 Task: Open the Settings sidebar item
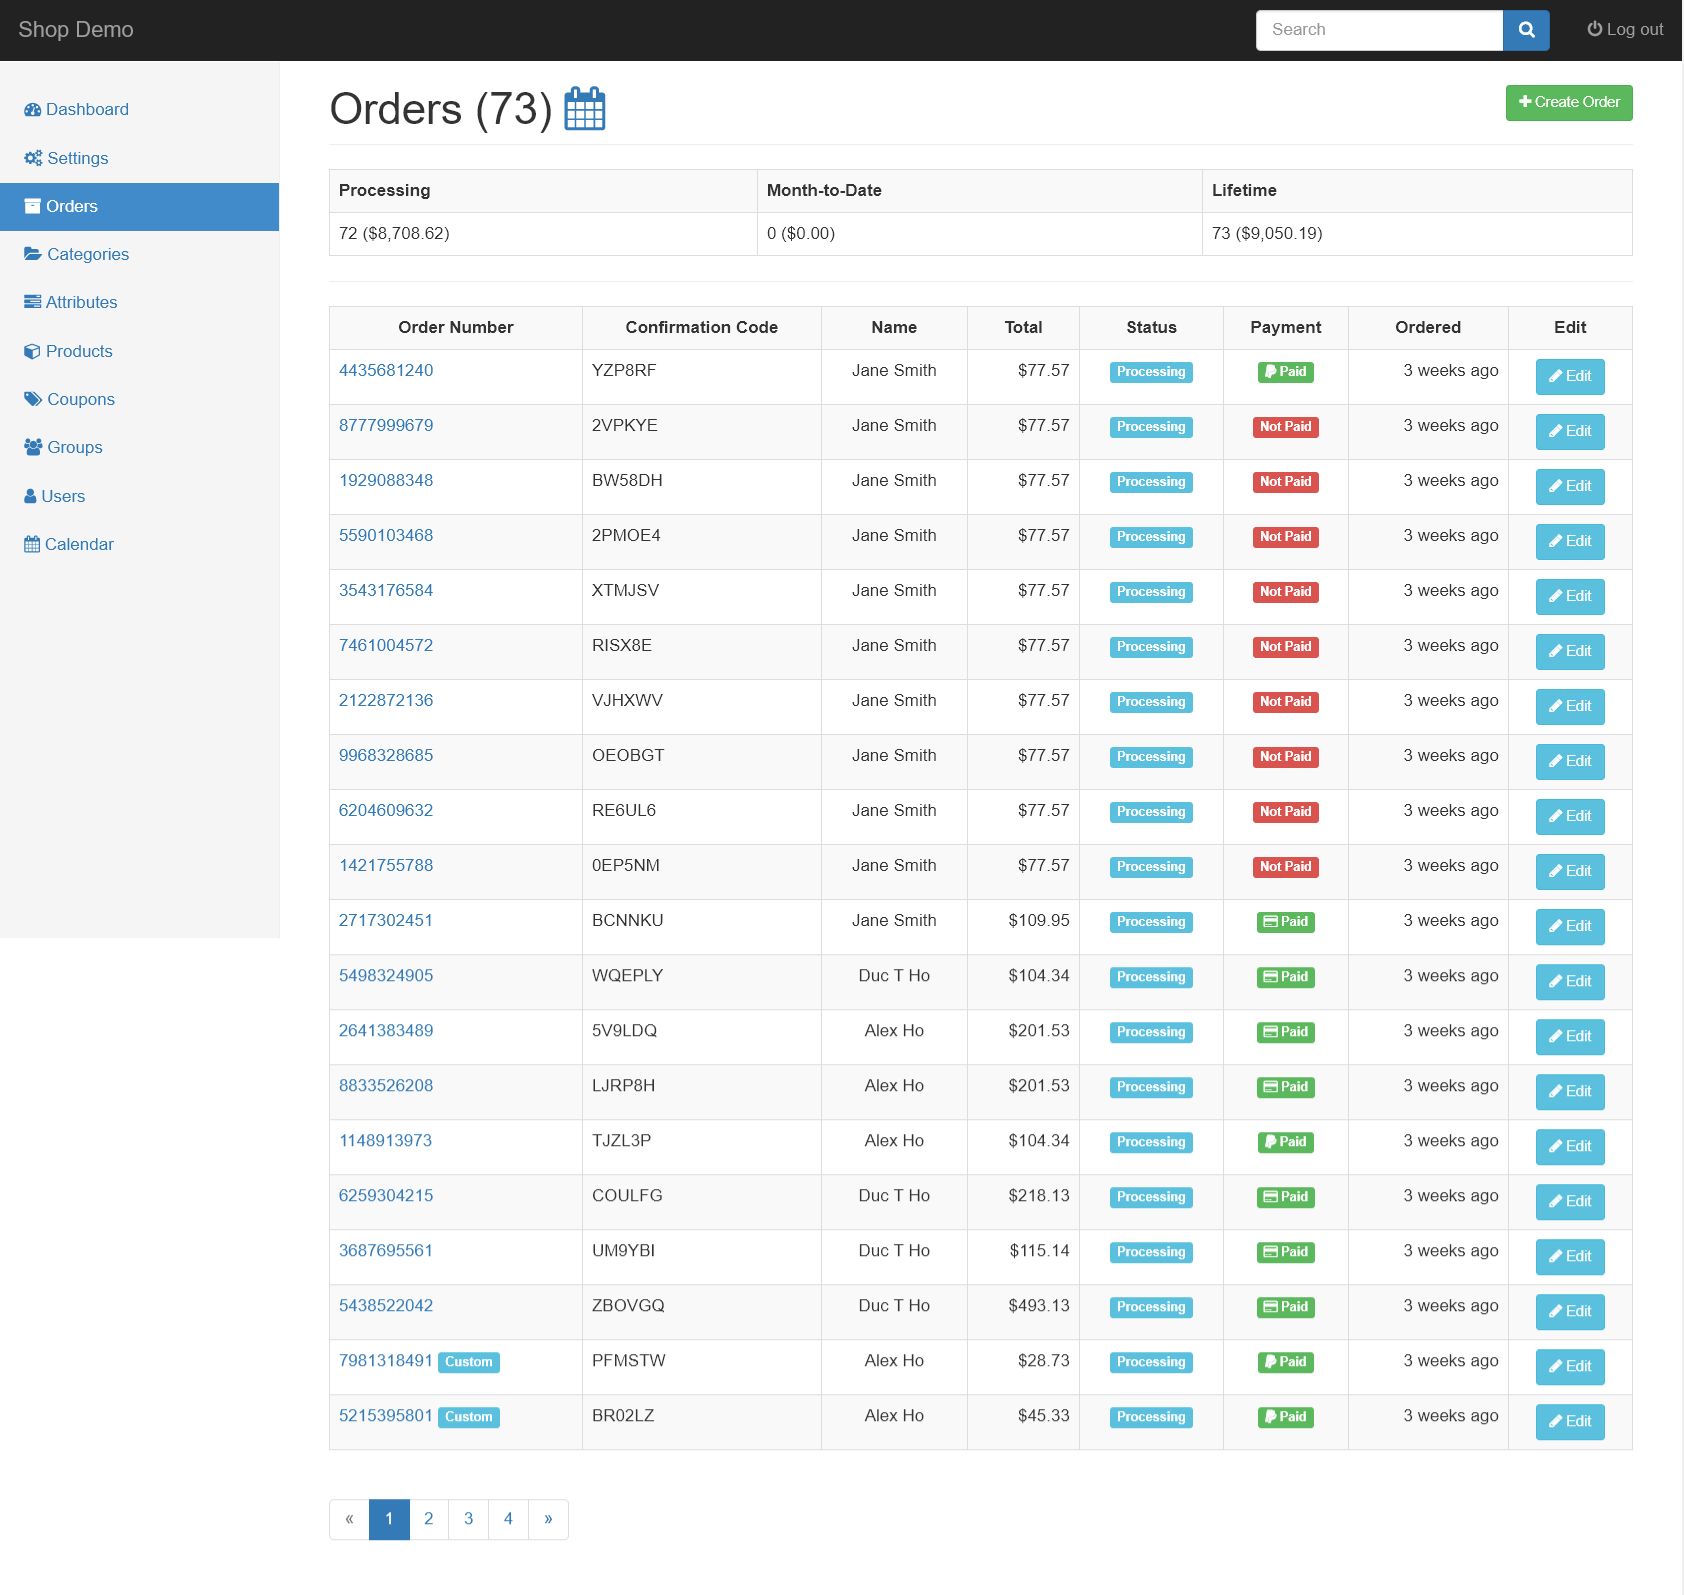click(77, 158)
